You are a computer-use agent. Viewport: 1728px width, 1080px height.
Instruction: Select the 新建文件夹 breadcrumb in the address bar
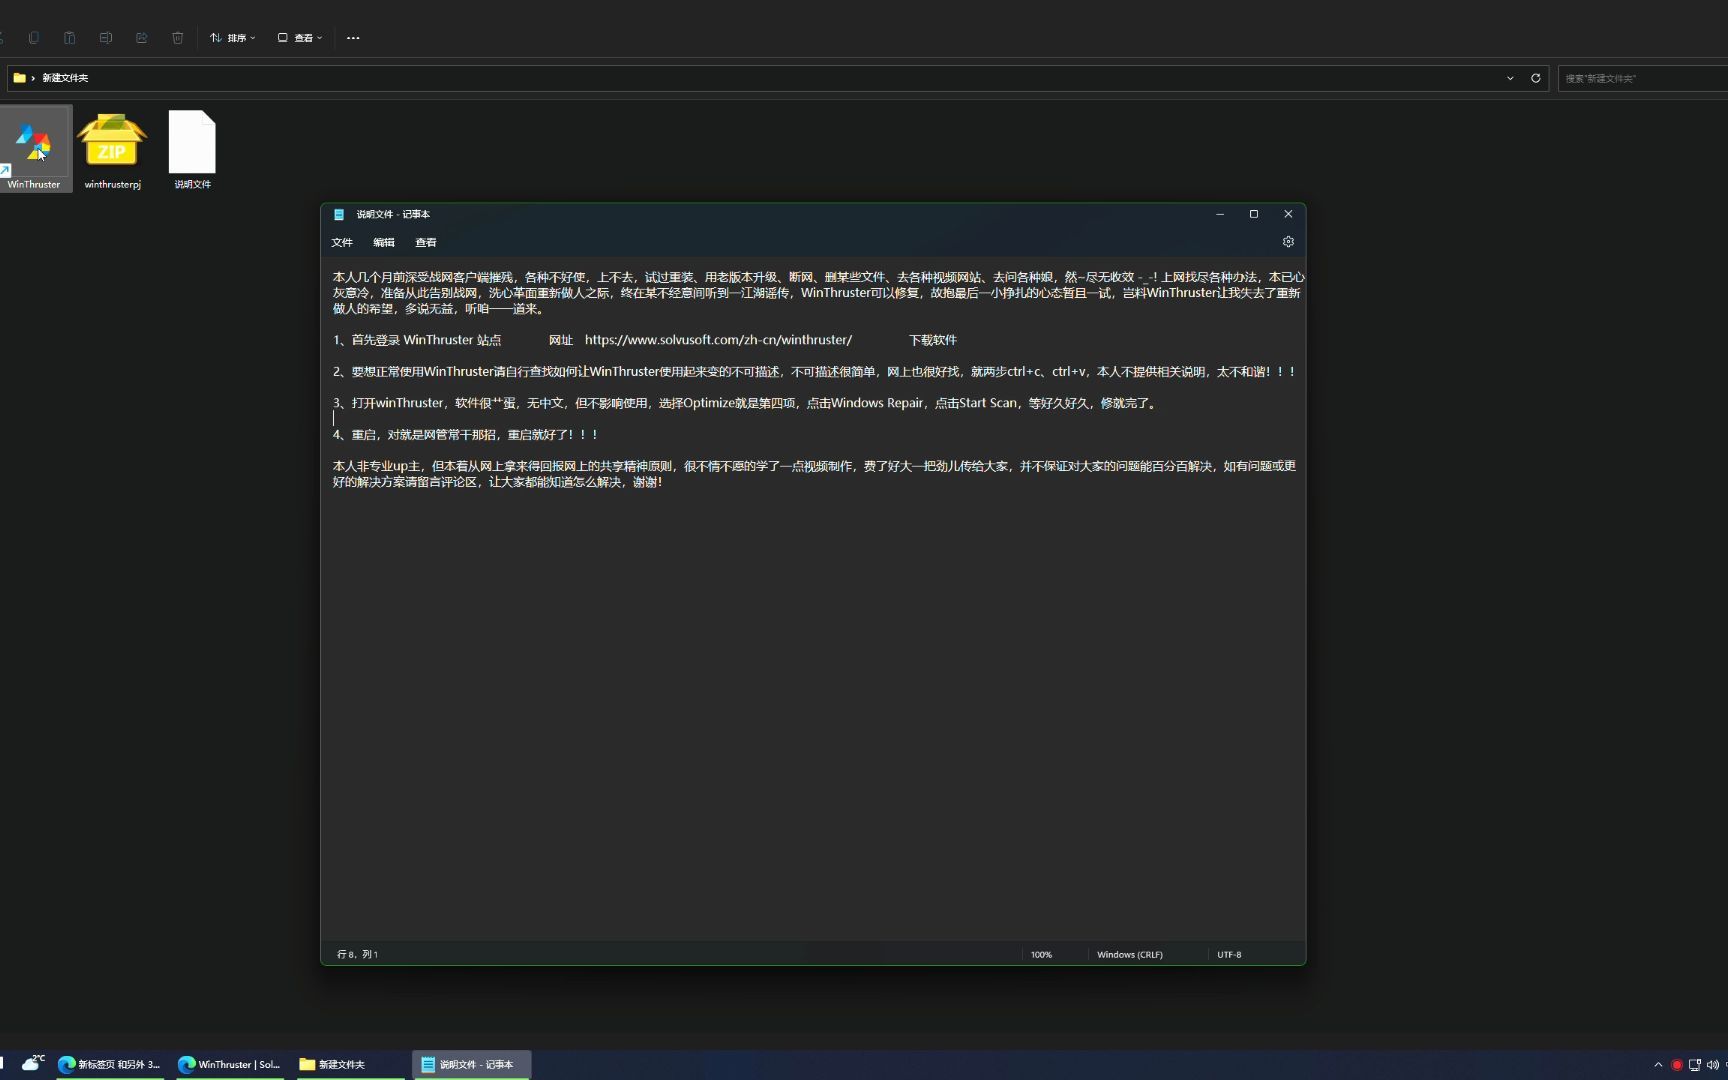[65, 78]
